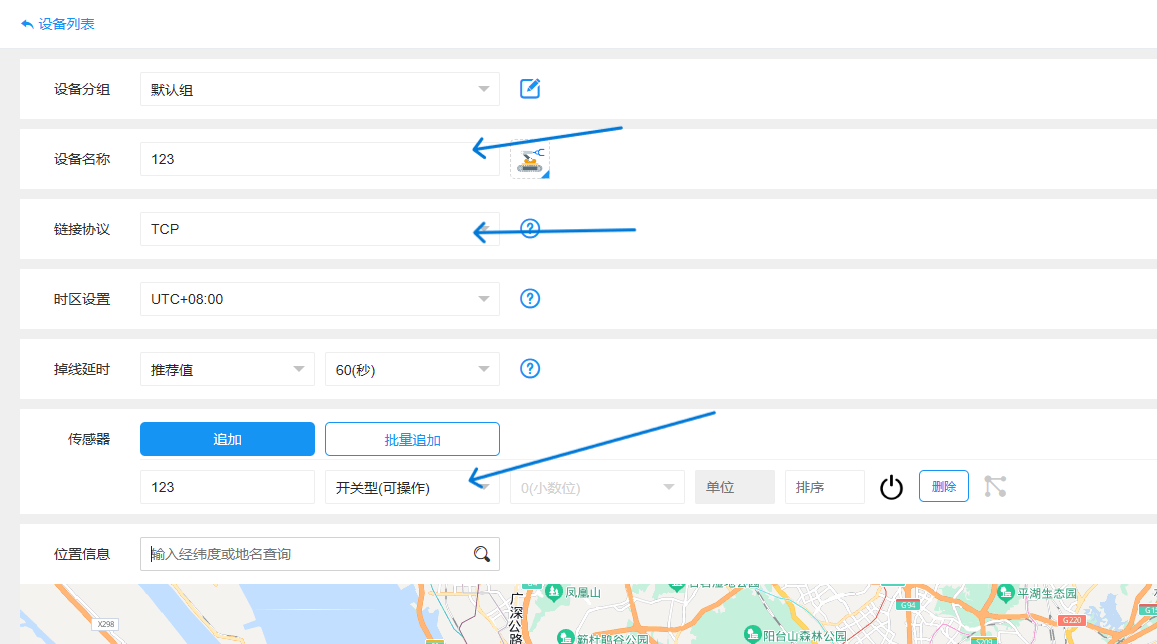Click the magnifier search icon in 位置信息
The image size is (1157, 644).
pyautogui.click(x=481, y=553)
